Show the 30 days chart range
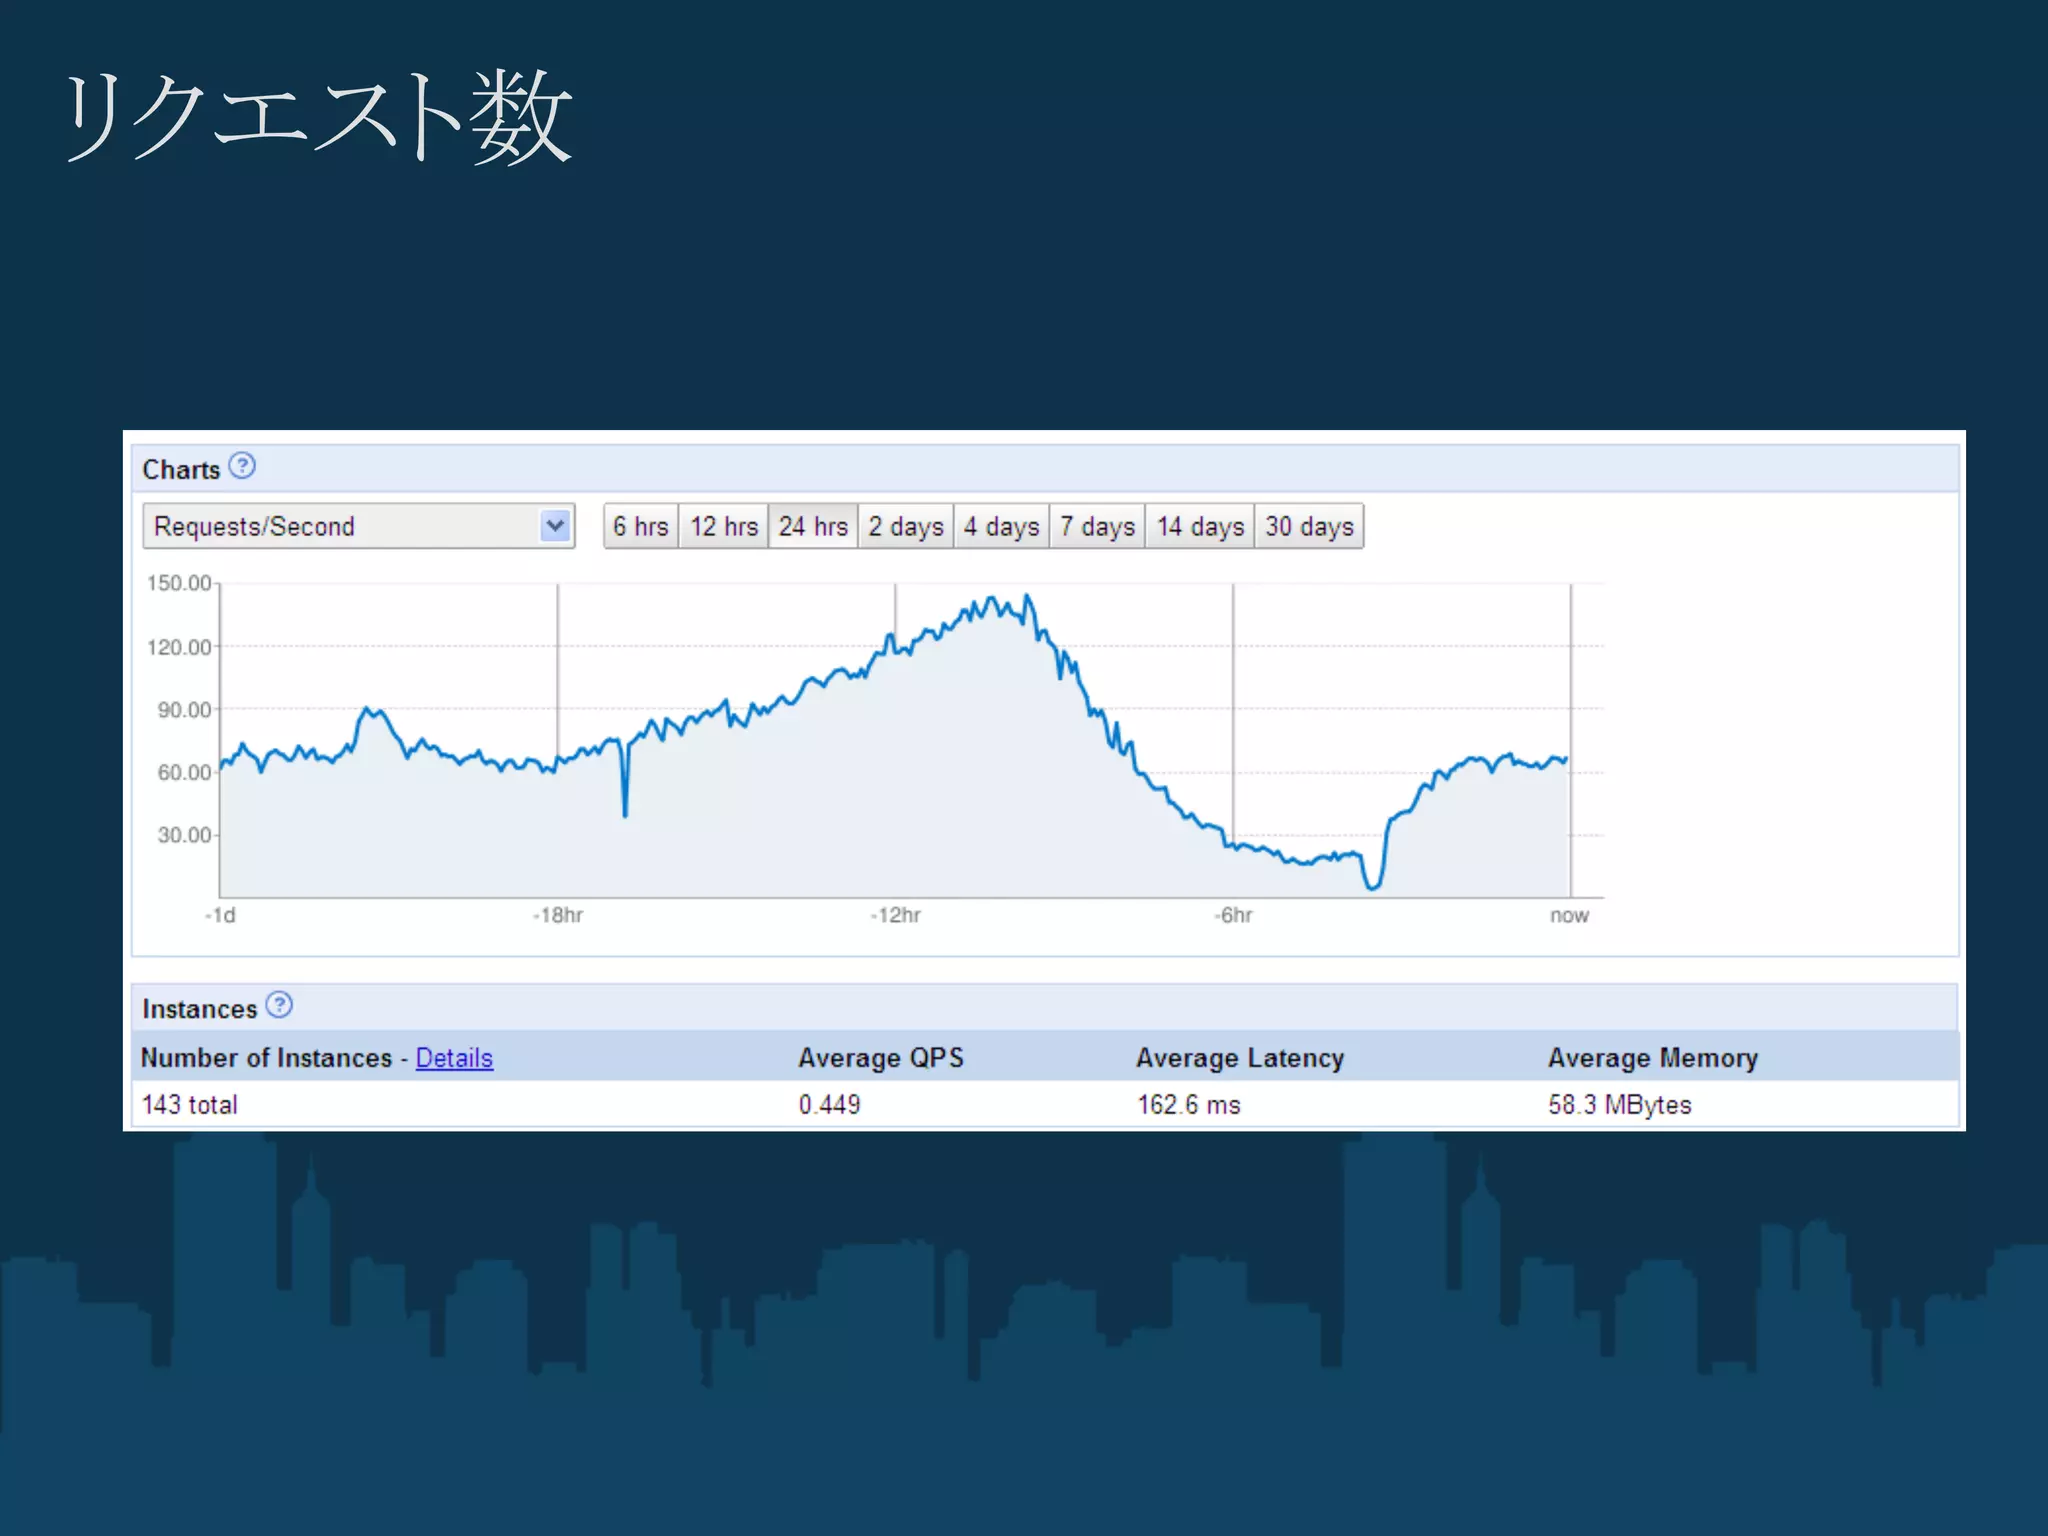Screen dimensions: 2048x1536 pos(1308,526)
